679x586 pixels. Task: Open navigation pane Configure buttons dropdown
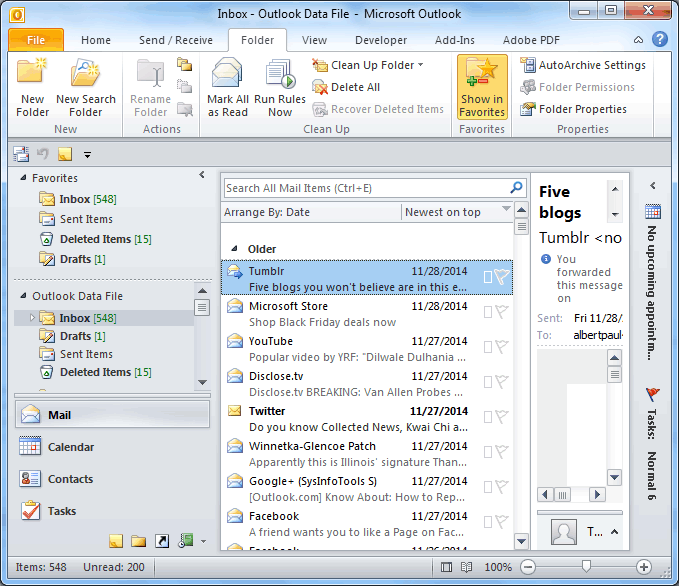[203, 541]
